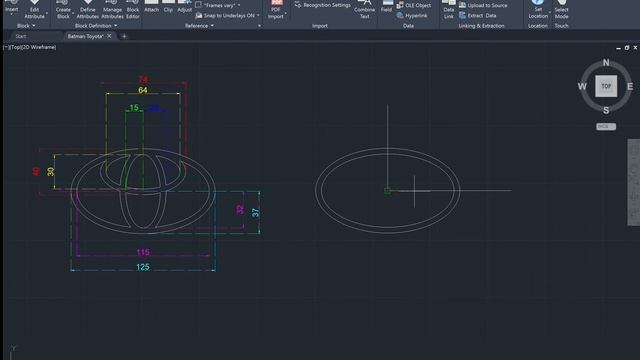Click the TOP face of the ViewCube
The height and width of the screenshot is (360, 640).
606,86
